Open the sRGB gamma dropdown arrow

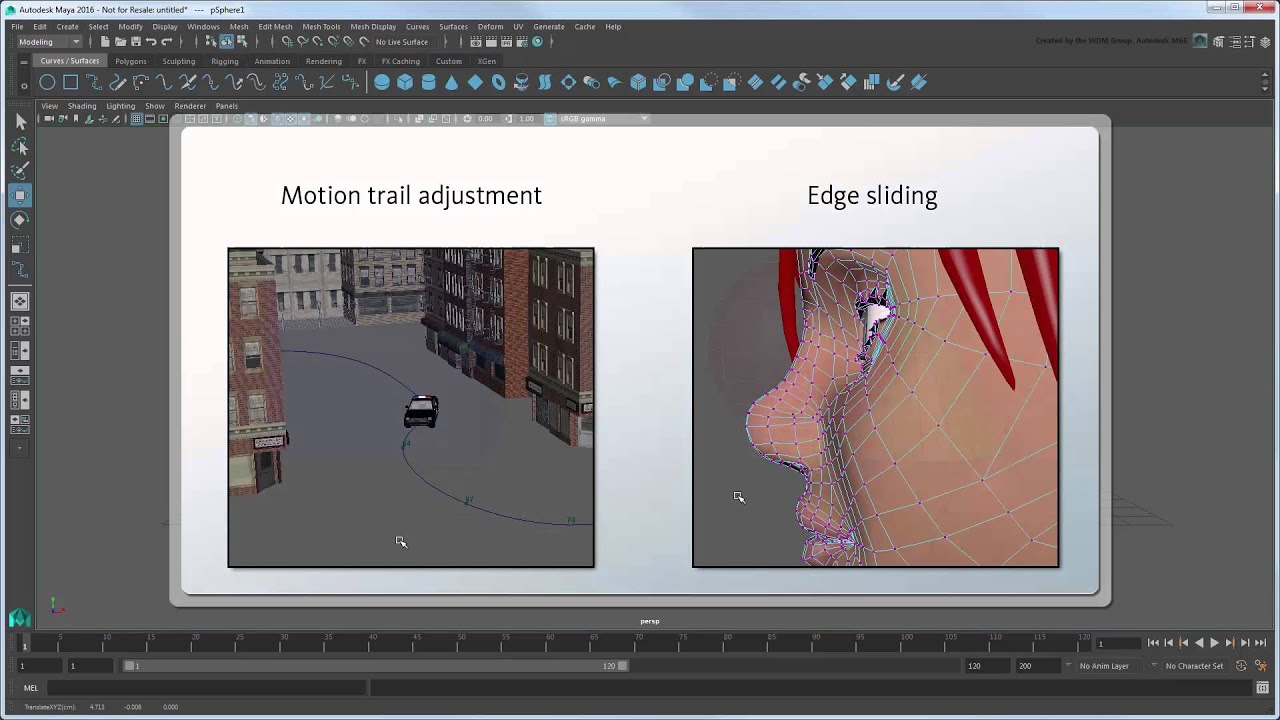pyautogui.click(x=644, y=119)
